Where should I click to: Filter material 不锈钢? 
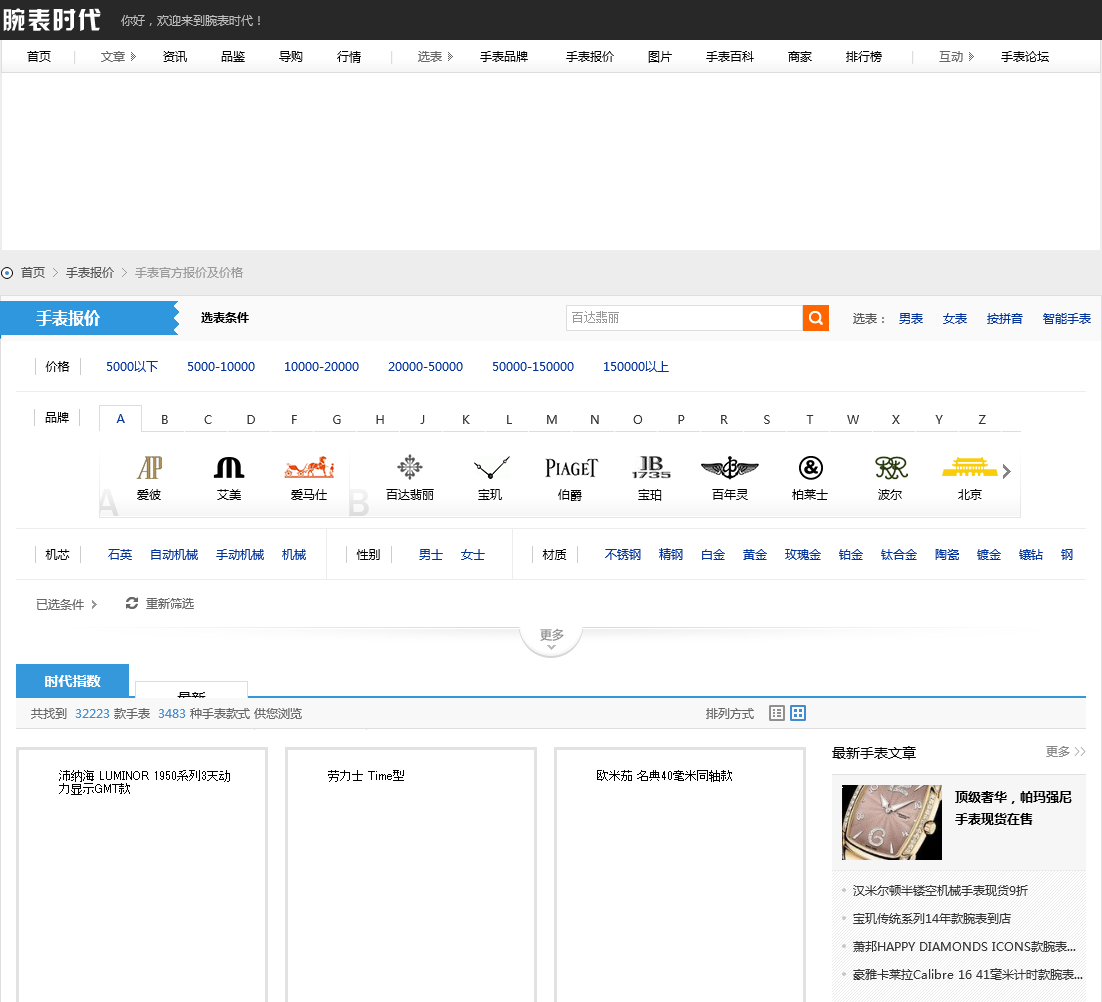pos(623,554)
